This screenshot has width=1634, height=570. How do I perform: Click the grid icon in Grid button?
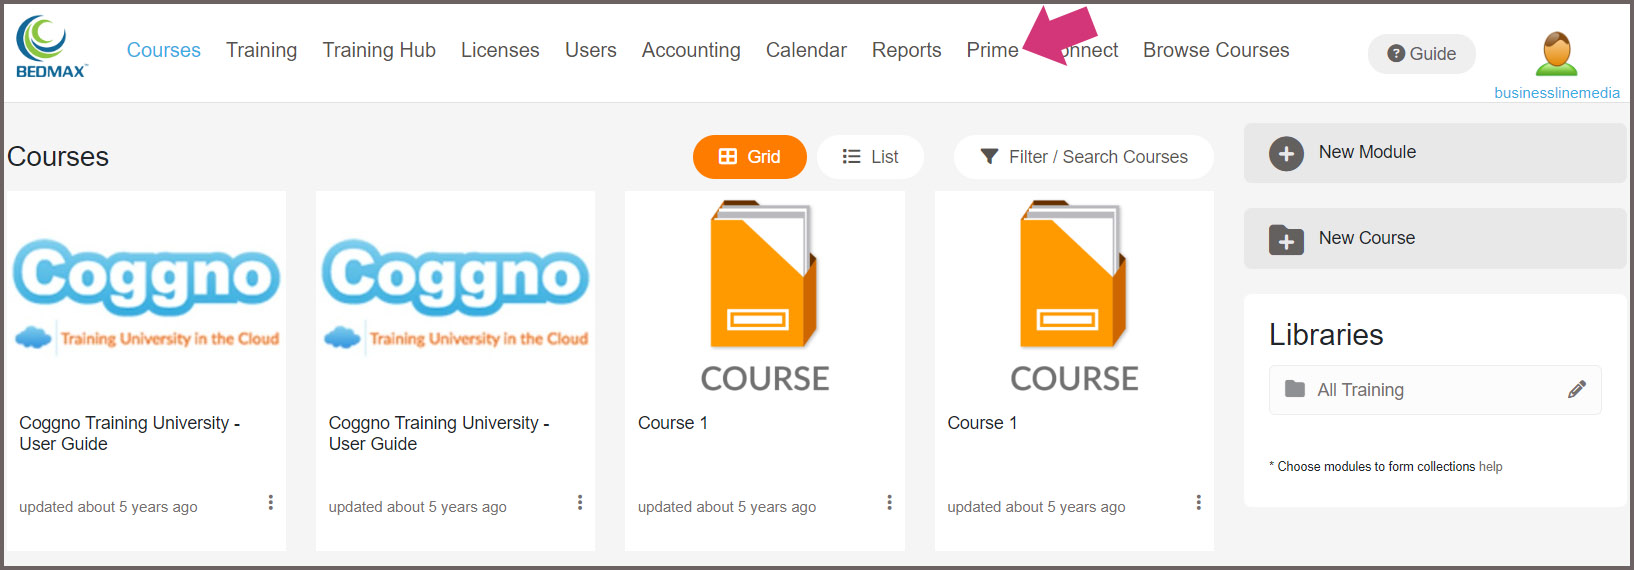[728, 157]
